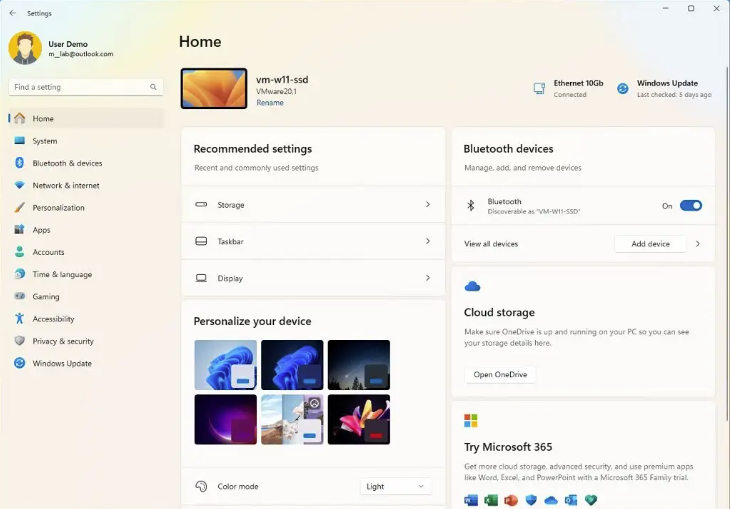730x509 pixels.
Task: Click the Windows Update sync icon at top
Action: [622, 89]
